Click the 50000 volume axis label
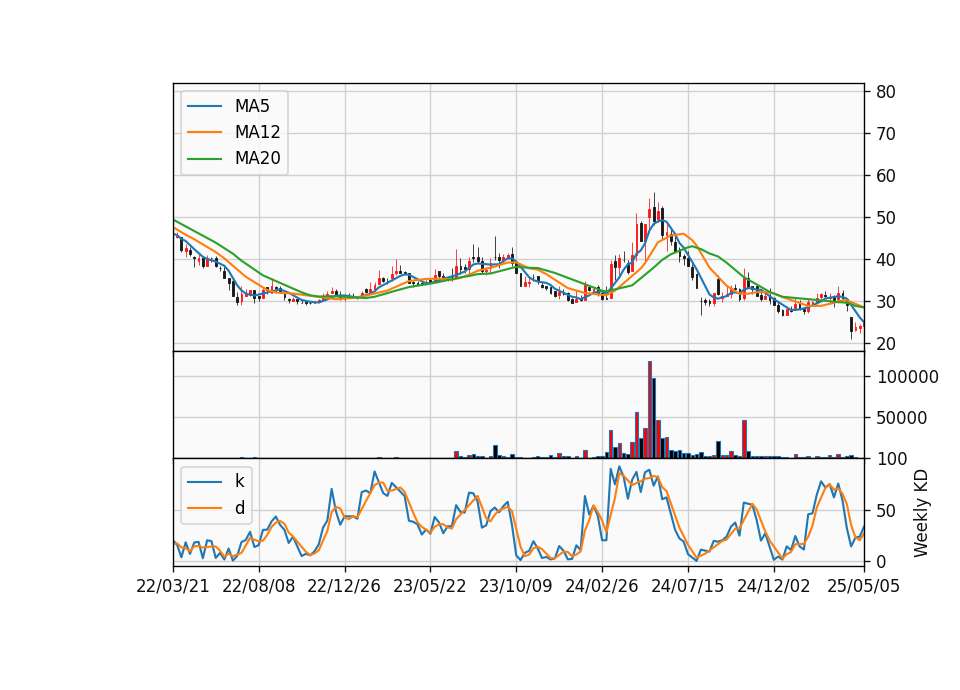The height and width of the screenshot is (690, 960). (902, 418)
